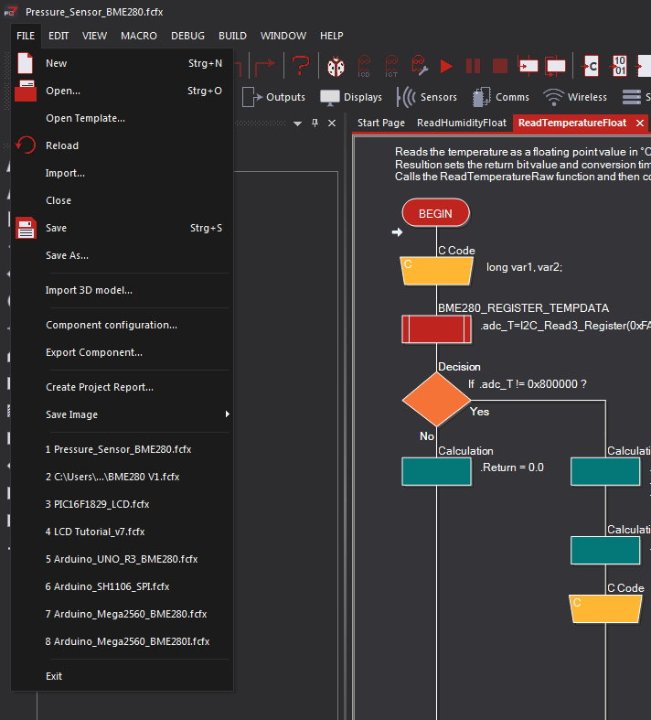Toggle the panel pin icon

315,123
